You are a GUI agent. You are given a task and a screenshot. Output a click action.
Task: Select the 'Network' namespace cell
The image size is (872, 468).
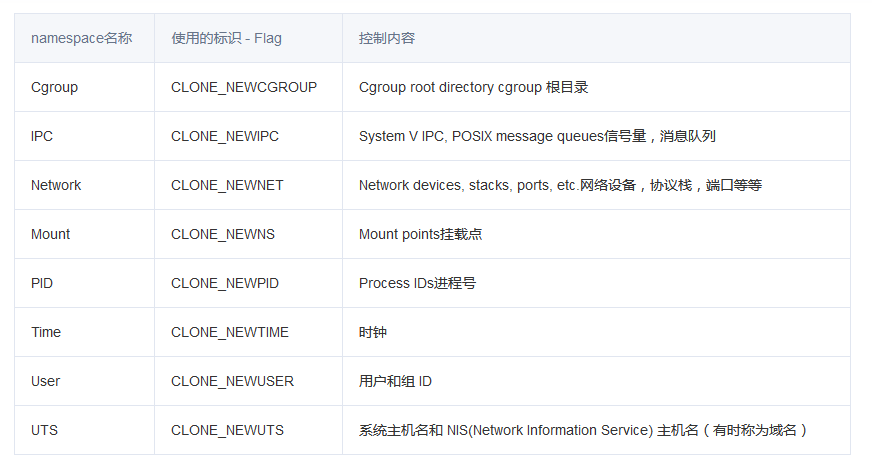[85, 185]
